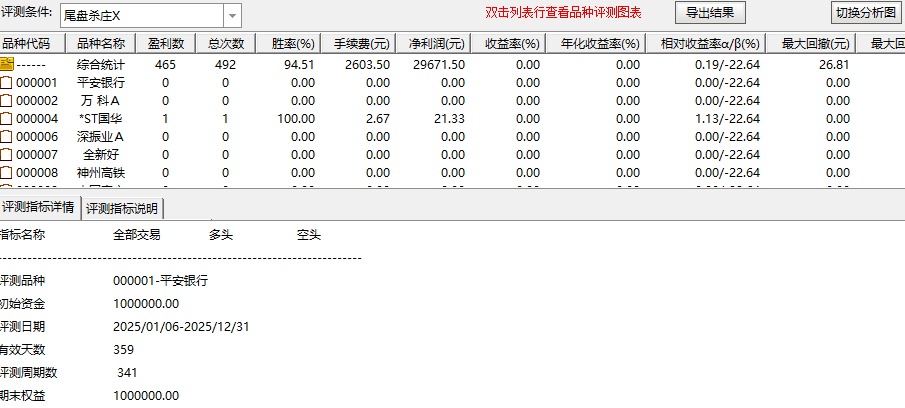Sort by the 最大回撤(元) column header
The width and height of the screenshot is (905, 408).
(811, 43)
